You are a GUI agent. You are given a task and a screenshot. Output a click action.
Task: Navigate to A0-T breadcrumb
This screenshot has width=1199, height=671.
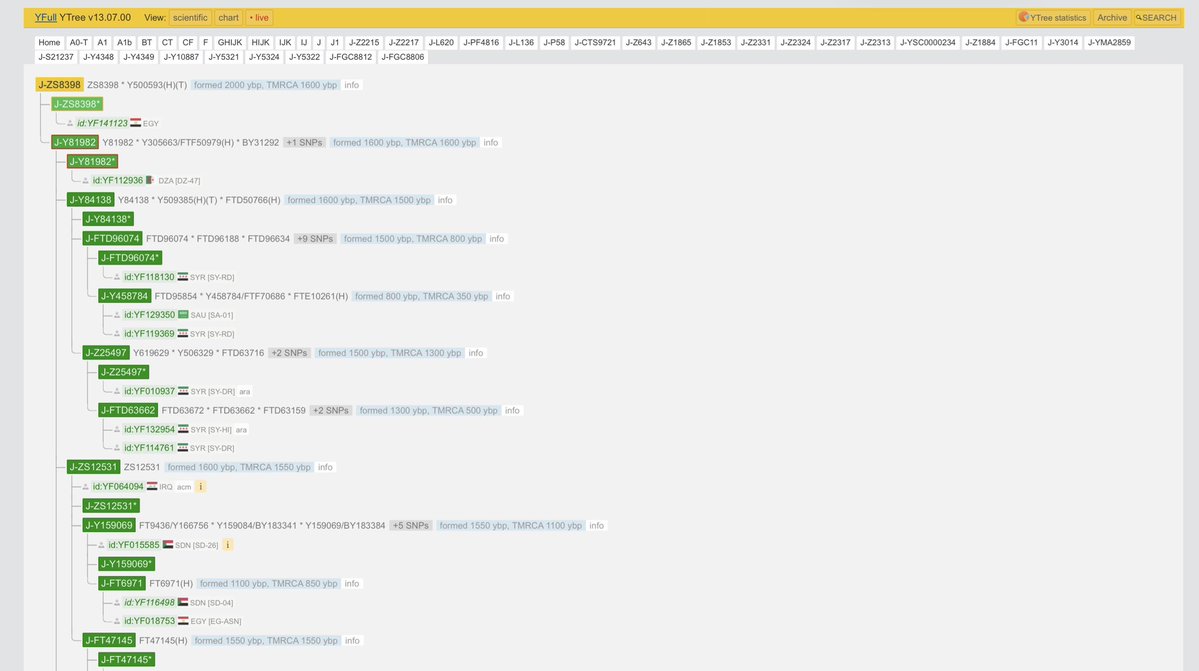point(79,42)
